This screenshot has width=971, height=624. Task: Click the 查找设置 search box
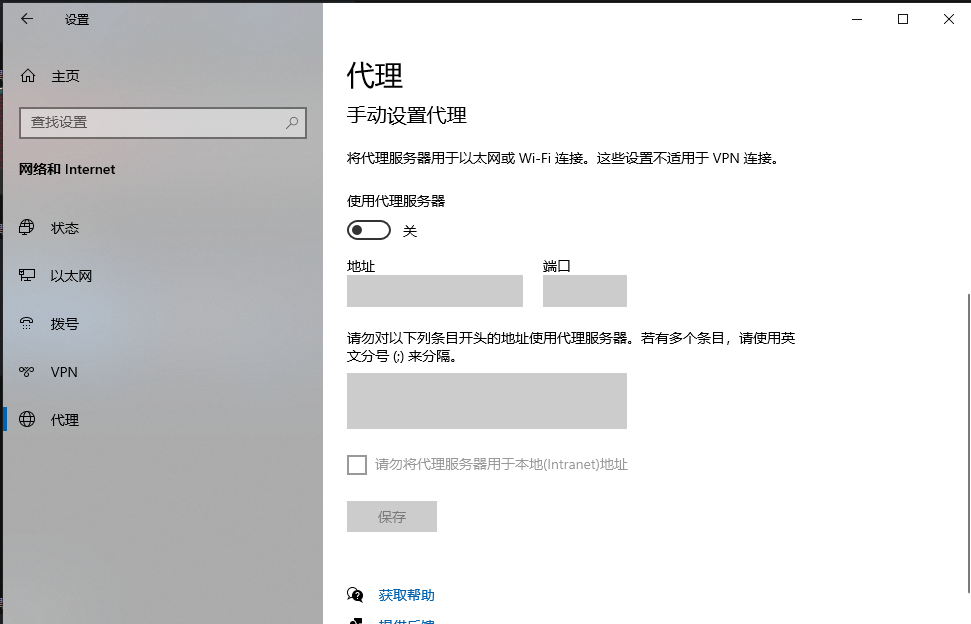click(150, 122)
